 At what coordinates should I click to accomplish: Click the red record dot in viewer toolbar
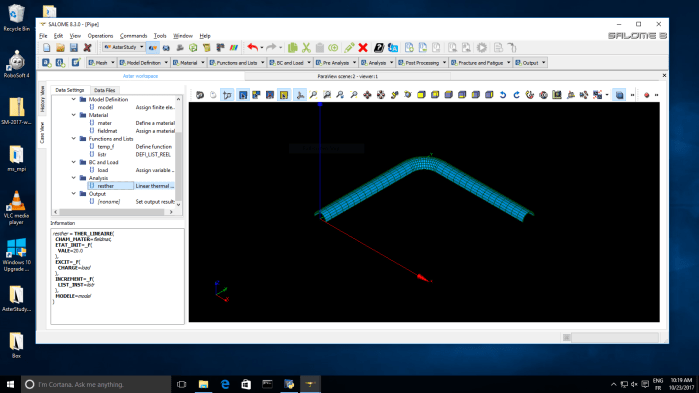[x=646, y=95]
